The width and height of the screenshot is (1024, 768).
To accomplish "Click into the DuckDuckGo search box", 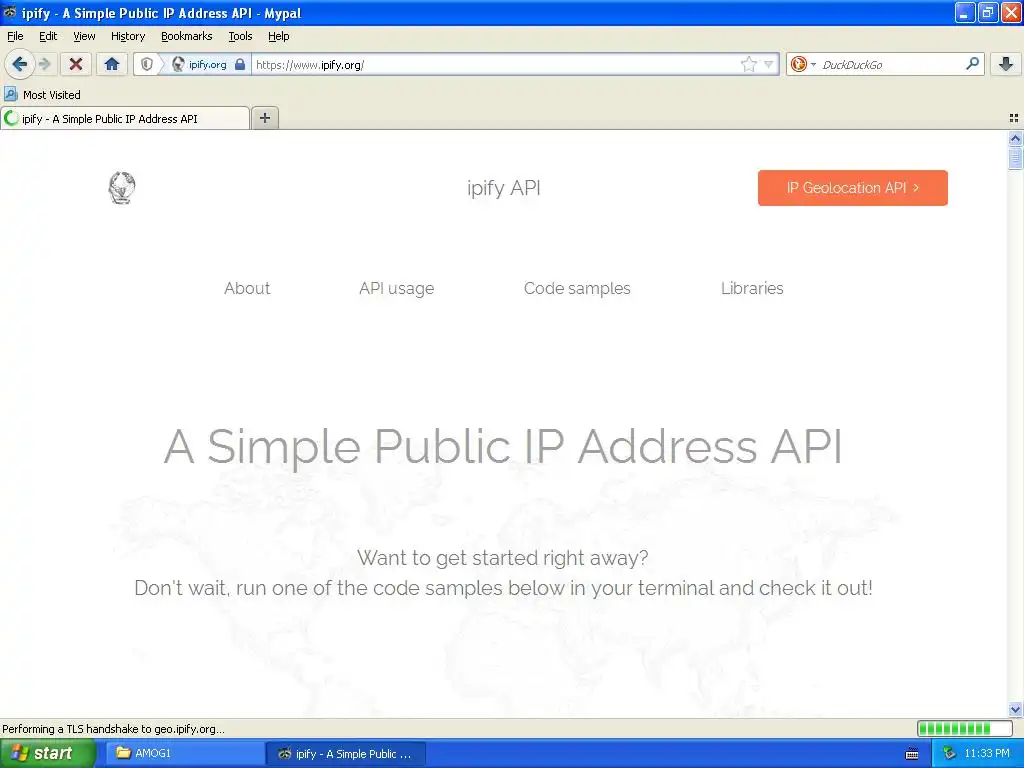I will pyautogui.click(x=891, y=64).
